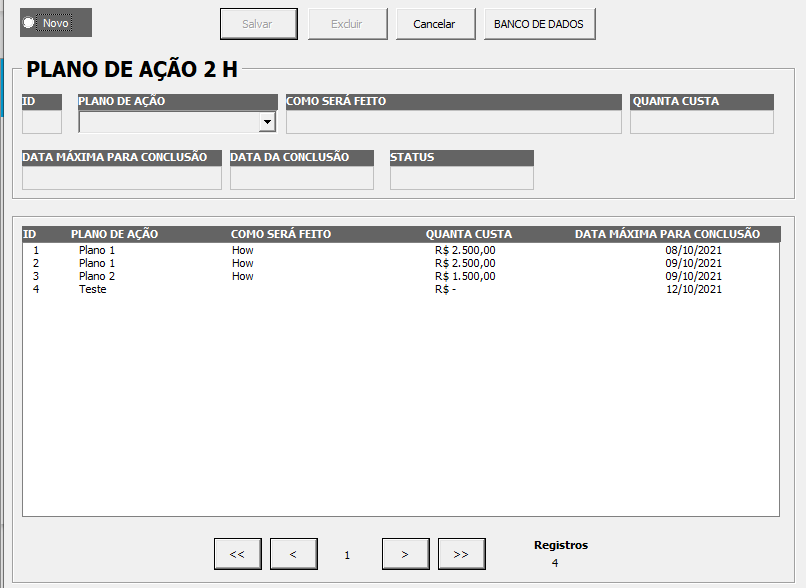
Task: Select the Data da Conclusão field
Action: tap(301, 177)
